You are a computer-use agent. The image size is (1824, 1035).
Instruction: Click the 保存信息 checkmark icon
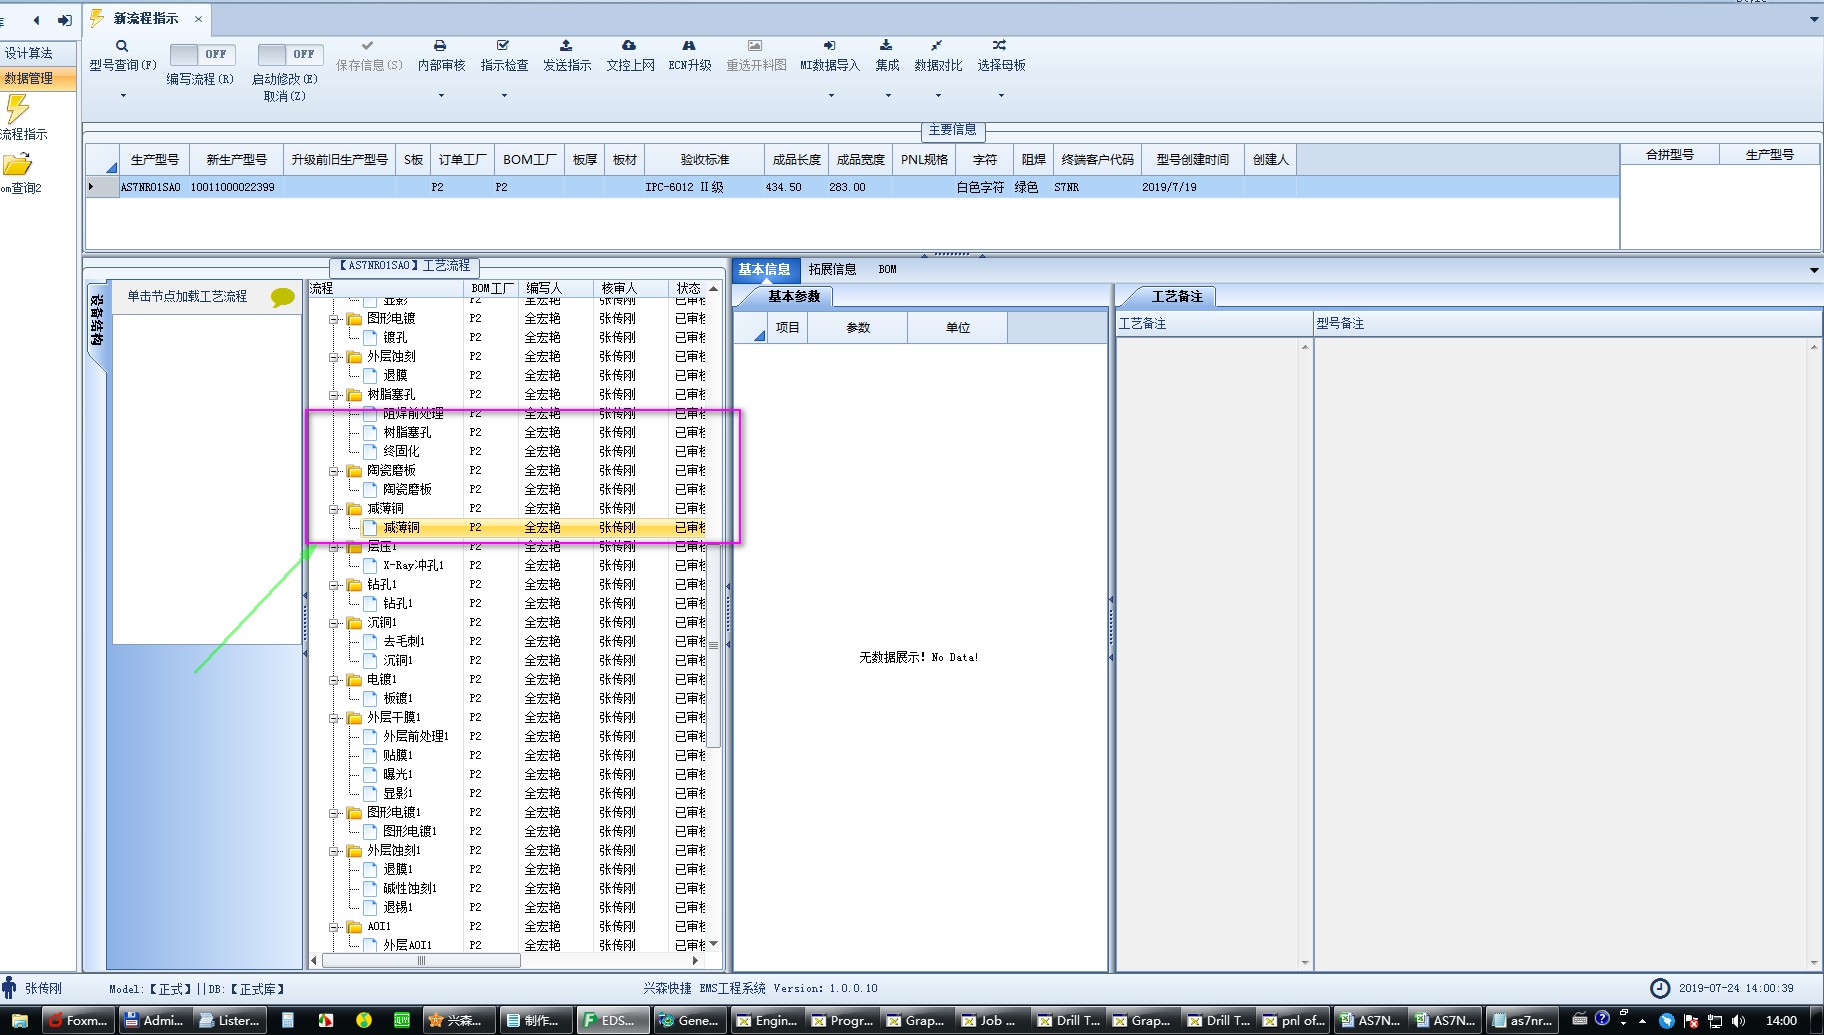click(368, 46)
